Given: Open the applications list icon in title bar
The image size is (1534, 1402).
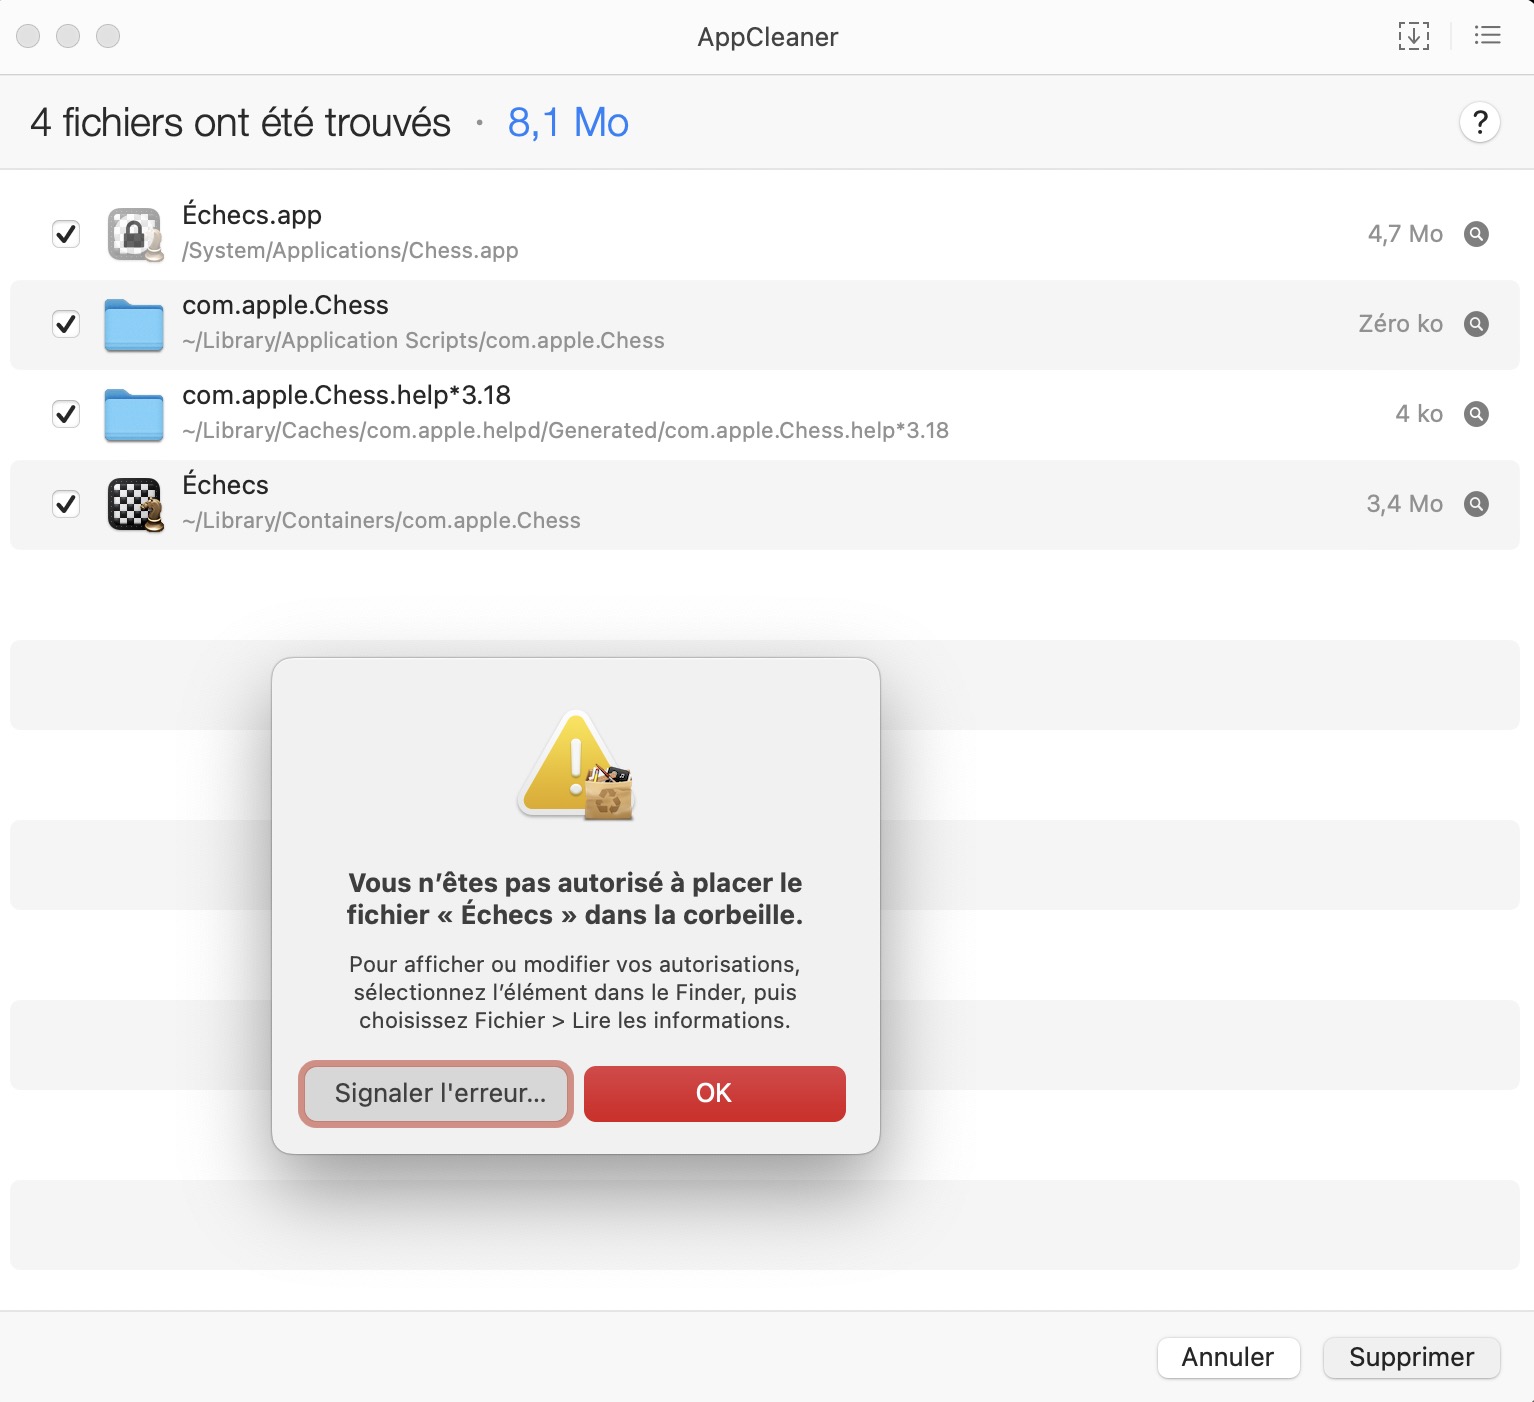Looking at the screenshot, I should pyautogui.click(x=1487, y=36).
